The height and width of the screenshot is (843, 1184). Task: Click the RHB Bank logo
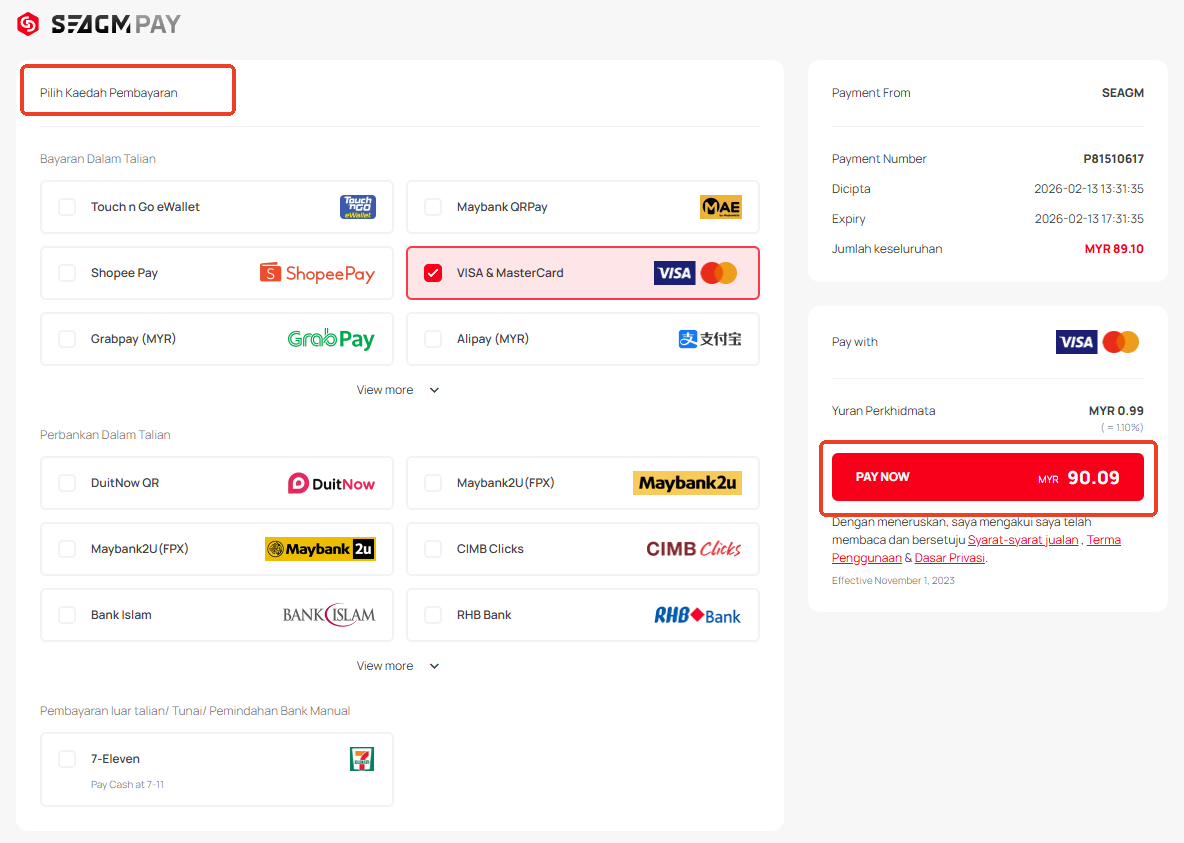pos(697,615)
